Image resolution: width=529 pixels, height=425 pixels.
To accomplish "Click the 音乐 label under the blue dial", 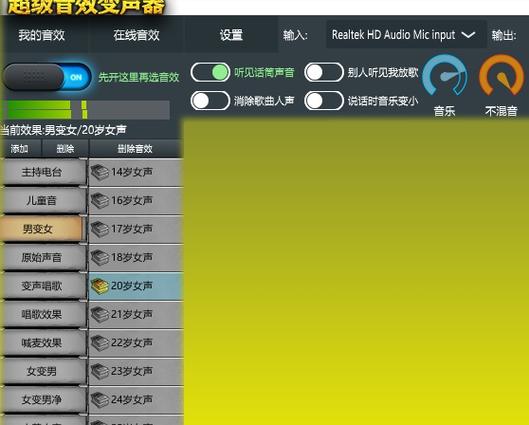I will click(x=444, y=111).
